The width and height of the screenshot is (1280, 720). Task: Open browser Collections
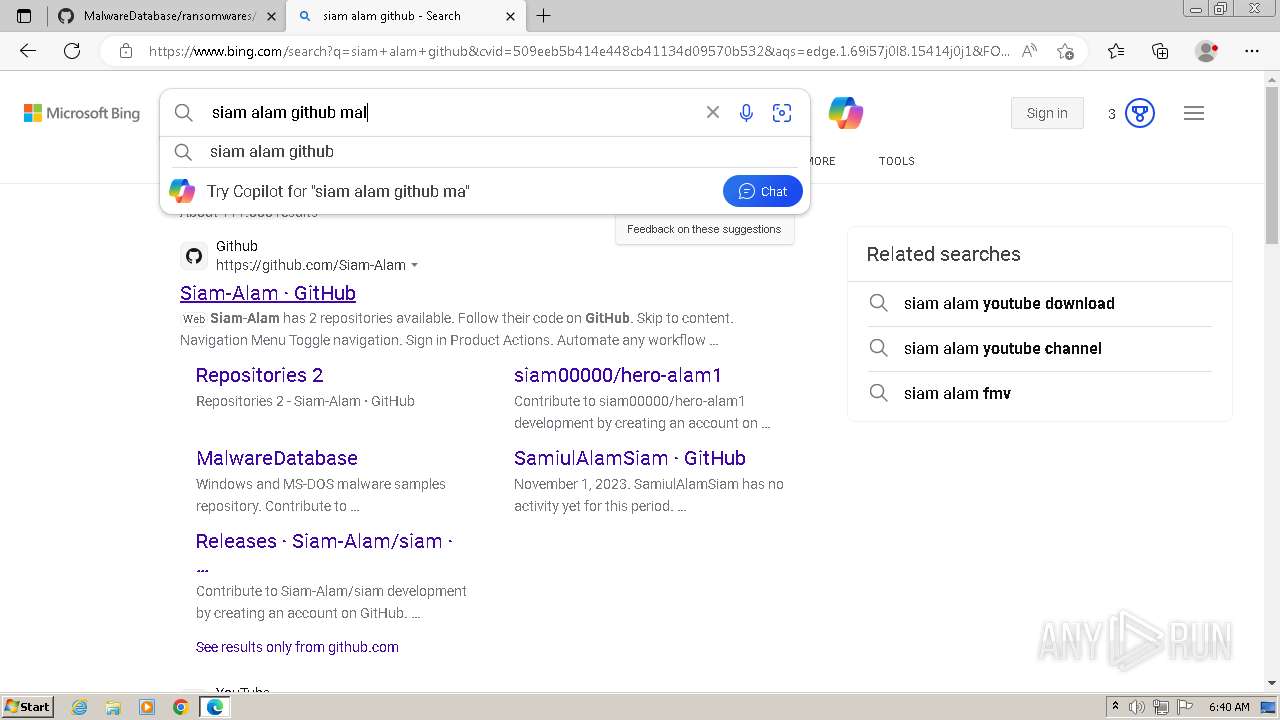point(1160,51)
